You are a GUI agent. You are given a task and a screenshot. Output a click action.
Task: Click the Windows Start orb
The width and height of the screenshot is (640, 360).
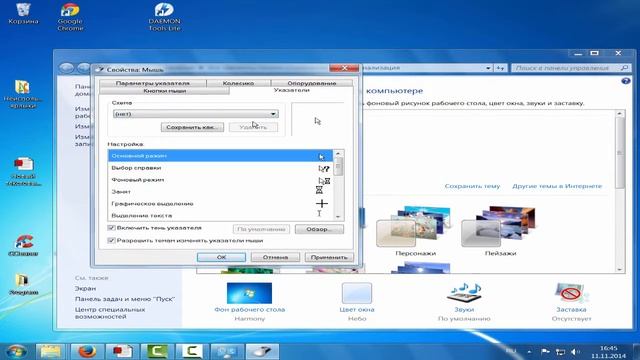pos(16,351)
